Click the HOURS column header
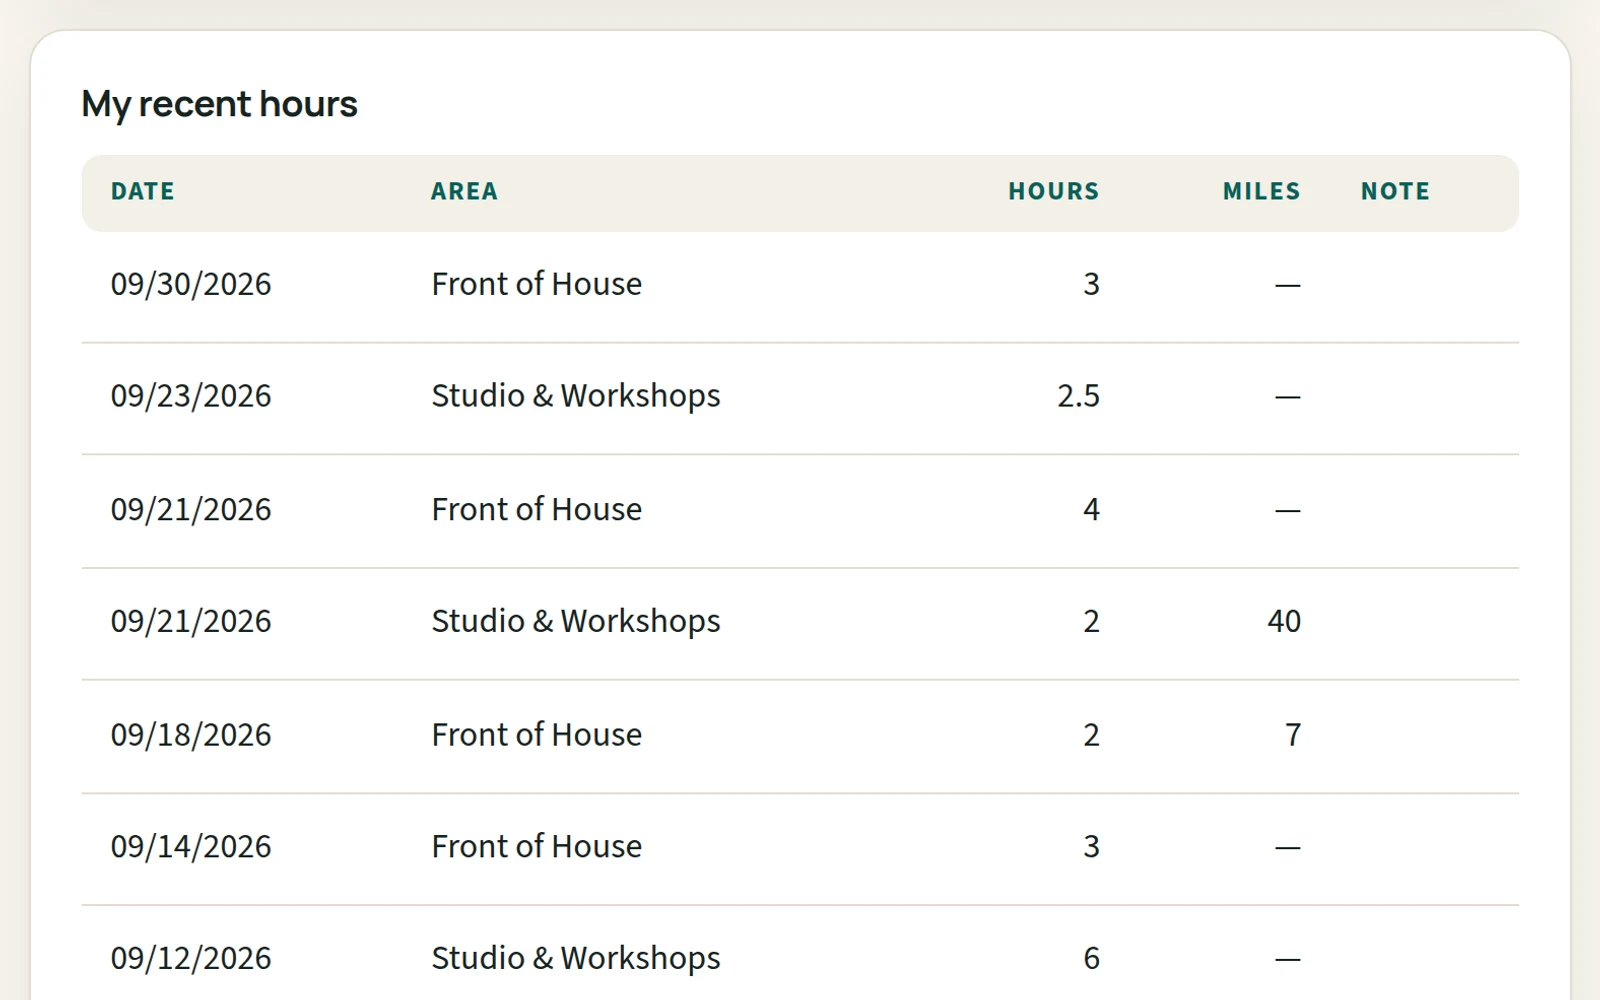1600x1000 pixels. click(1053, 191)
